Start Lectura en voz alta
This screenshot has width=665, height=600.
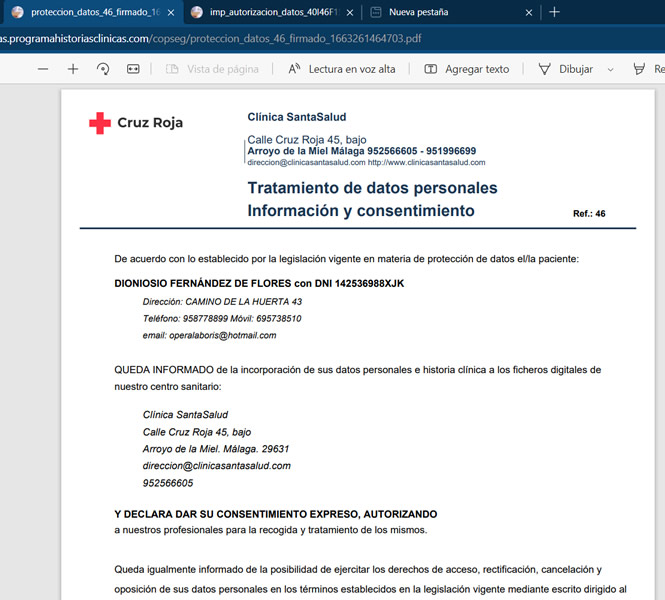pos(341,69)
